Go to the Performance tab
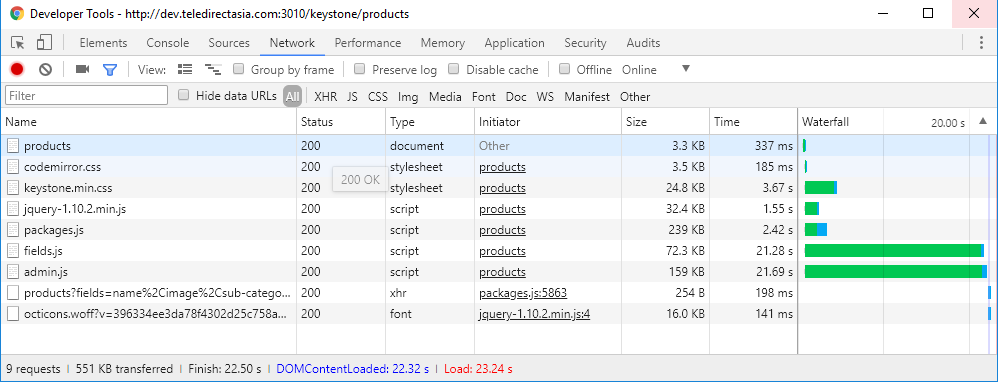This screenshot has height=382, width=998. point(368,43)
